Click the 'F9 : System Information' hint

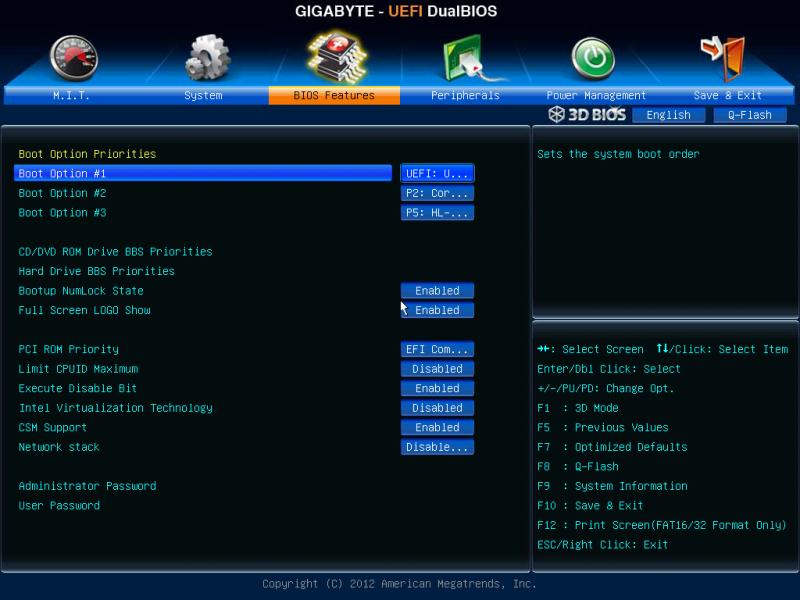612,486
